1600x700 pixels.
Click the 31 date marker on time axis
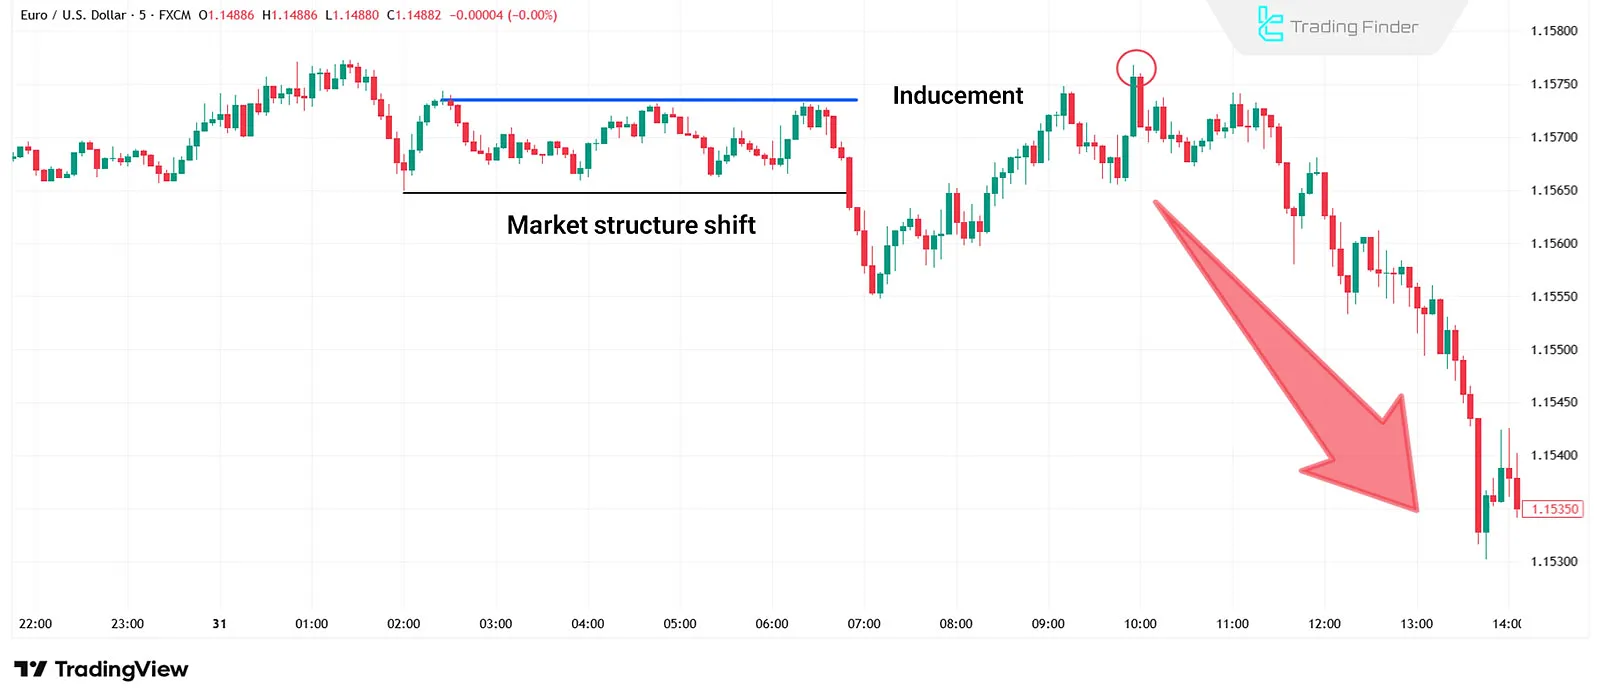tap(219, 624)
